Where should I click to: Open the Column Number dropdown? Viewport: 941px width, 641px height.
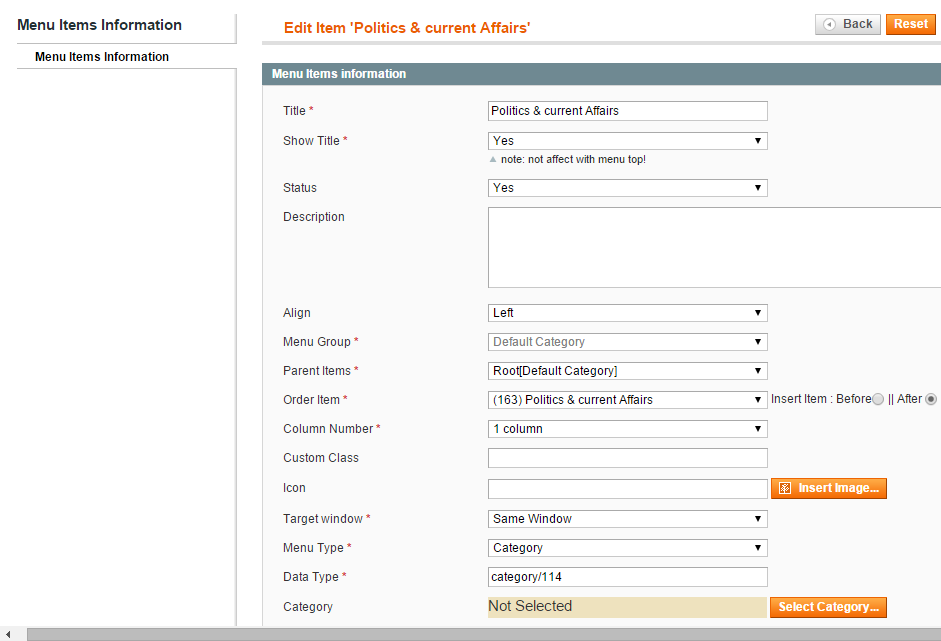[628, 429]
